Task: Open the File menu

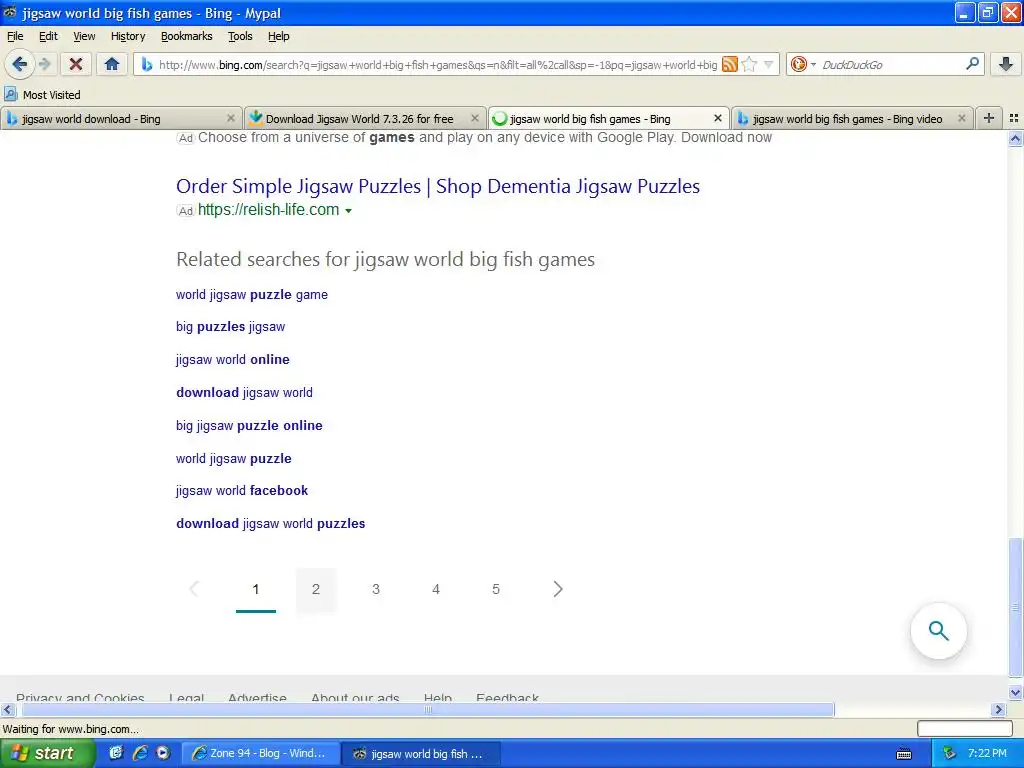Action: [15, 36]
